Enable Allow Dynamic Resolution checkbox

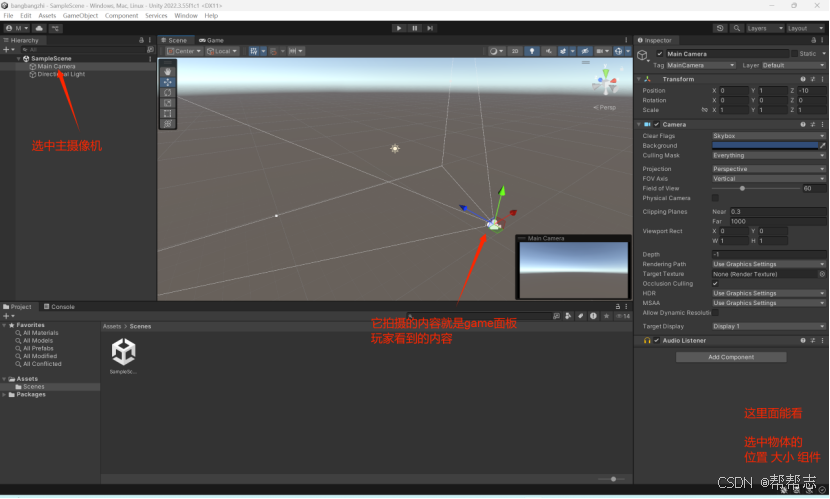click(715, 313)
